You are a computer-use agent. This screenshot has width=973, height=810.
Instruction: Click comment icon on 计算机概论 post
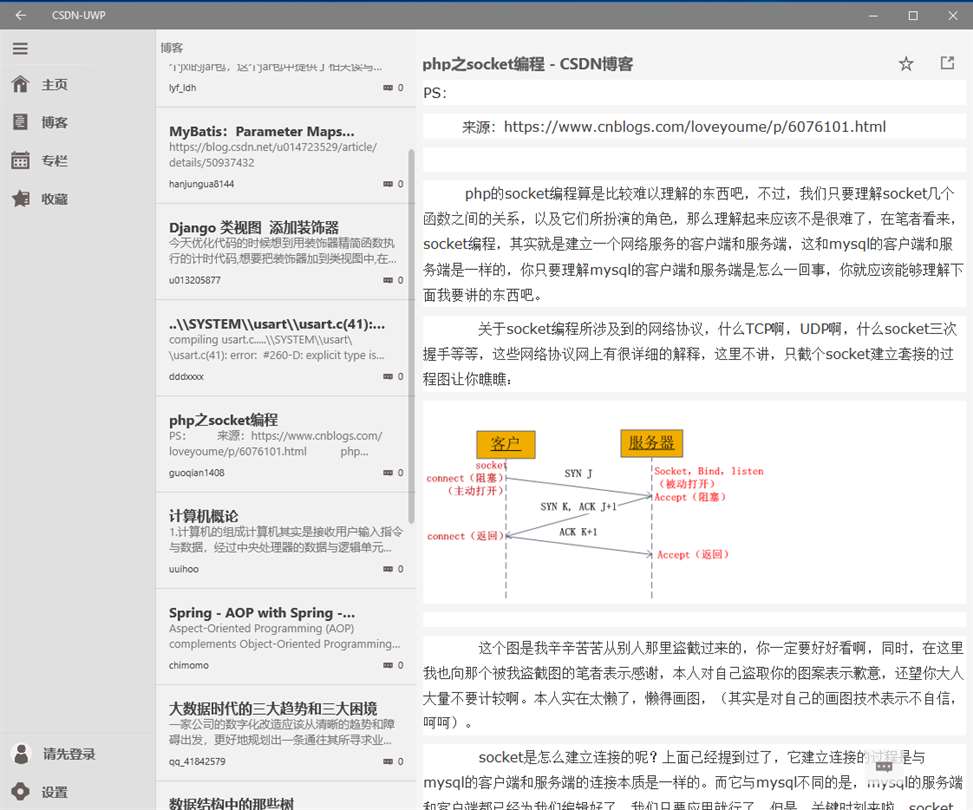click(x=388, y=569)
